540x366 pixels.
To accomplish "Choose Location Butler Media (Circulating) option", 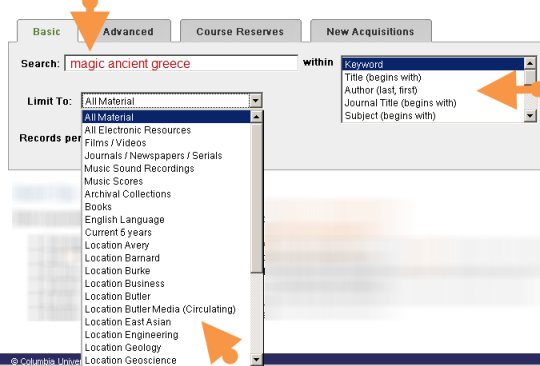I will tap(167, 309).
